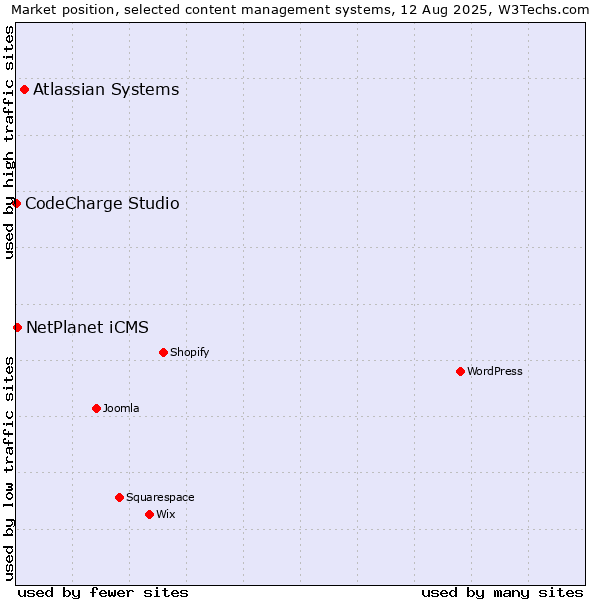Click the Wix red data point
Image resolution: width=600 pixels, height=600 pixels.
tap(150, 514)
